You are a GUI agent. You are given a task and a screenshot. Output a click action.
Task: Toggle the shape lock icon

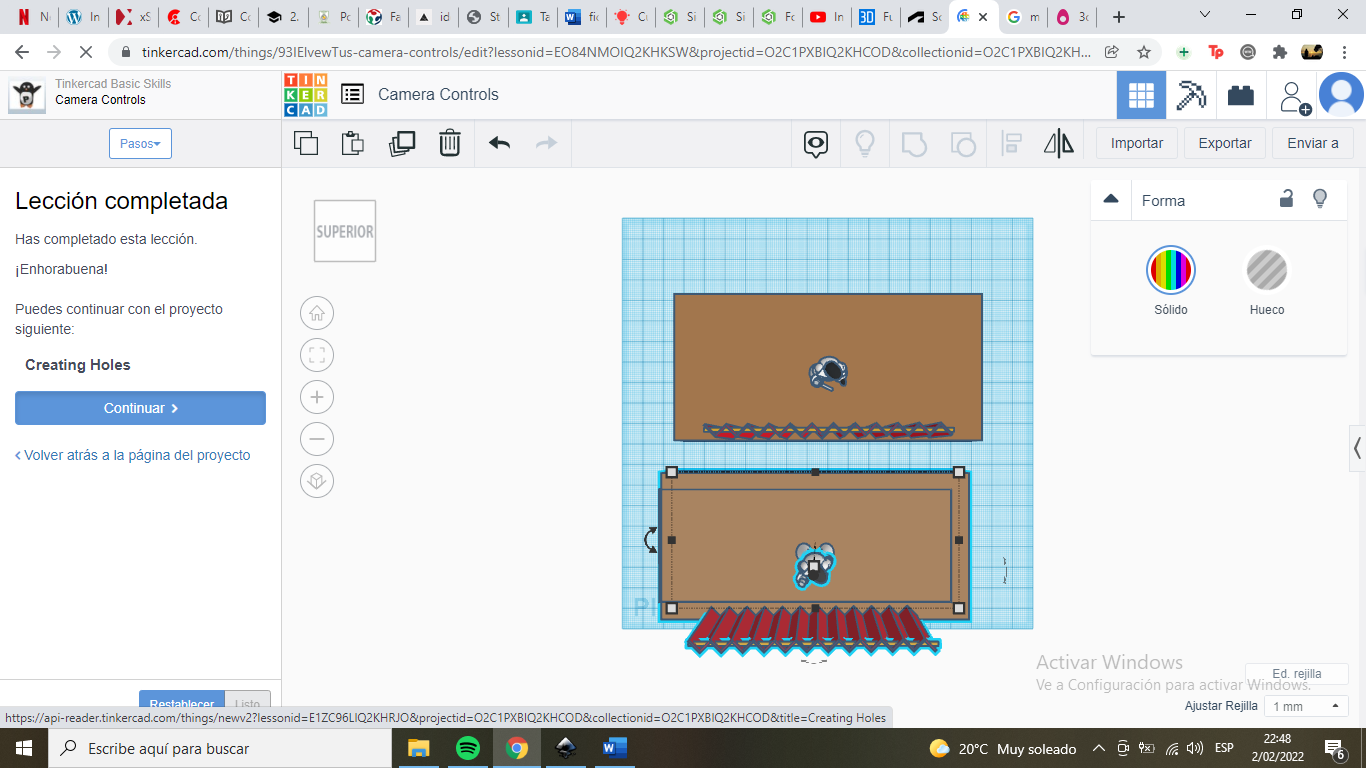(x=1286, y=199)
